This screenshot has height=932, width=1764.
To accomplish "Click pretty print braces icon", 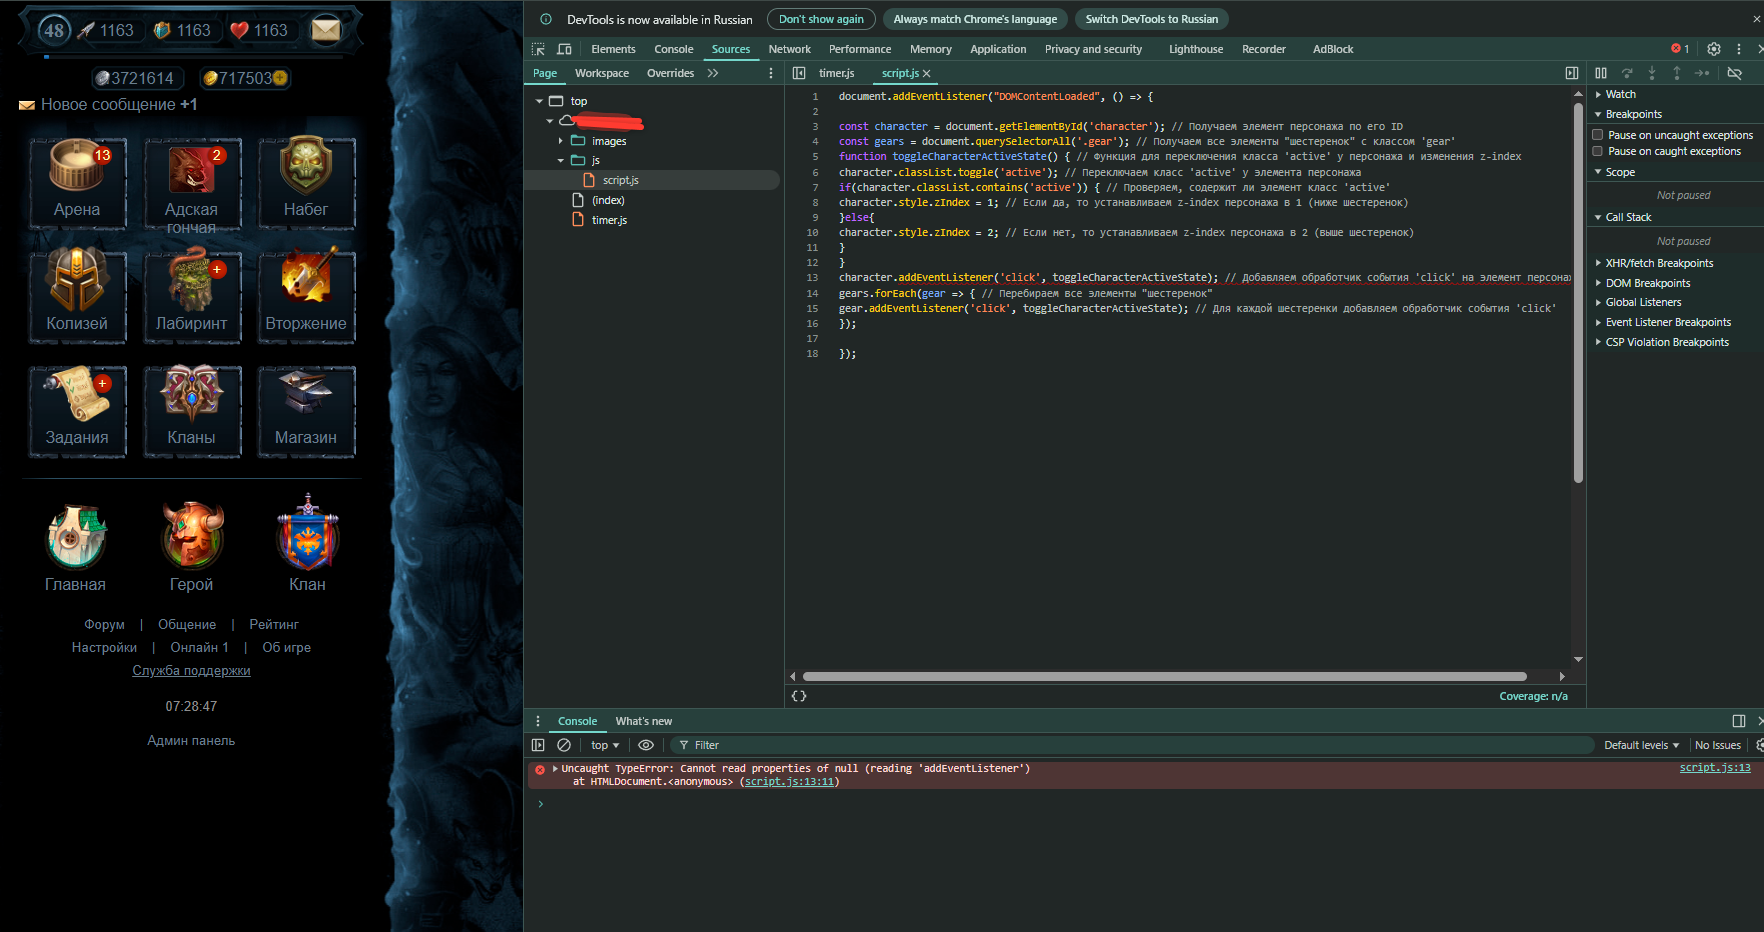I will tap(799, 696).
